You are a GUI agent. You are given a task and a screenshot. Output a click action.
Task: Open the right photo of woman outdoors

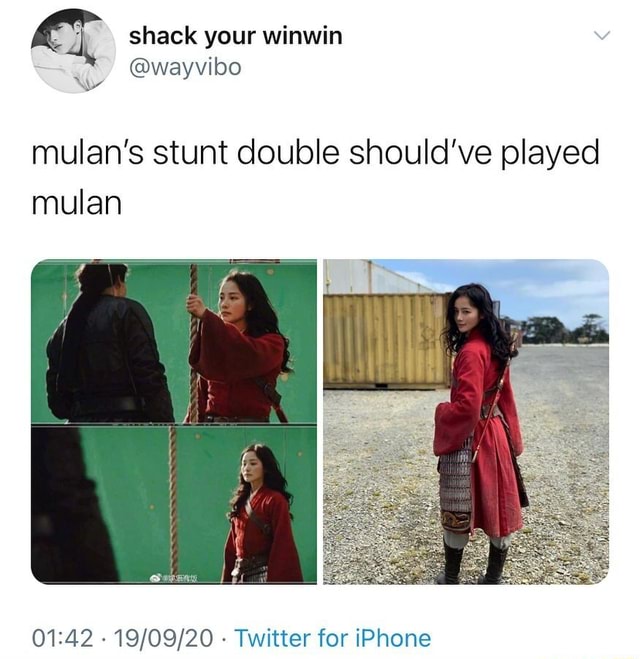466,422
